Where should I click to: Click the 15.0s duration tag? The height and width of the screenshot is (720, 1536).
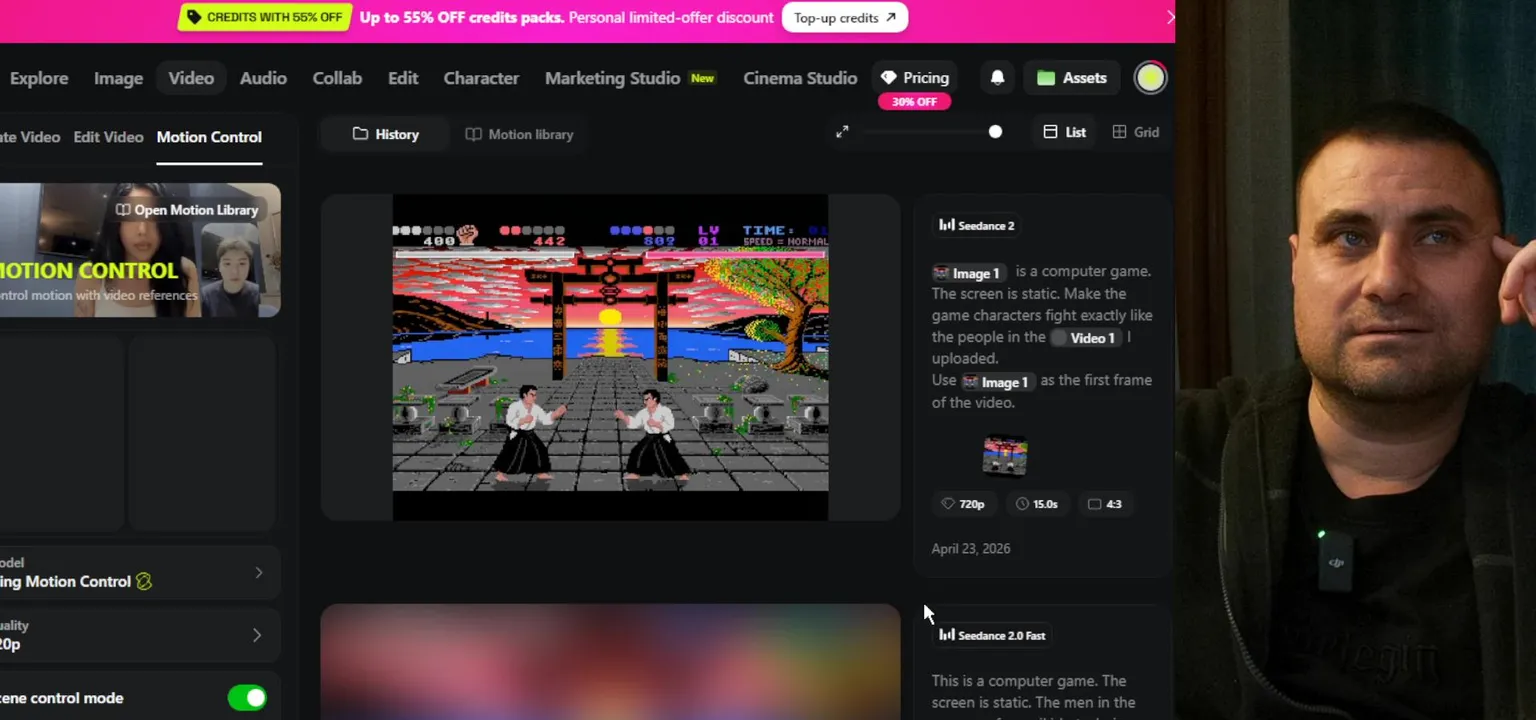point(1037,504)
